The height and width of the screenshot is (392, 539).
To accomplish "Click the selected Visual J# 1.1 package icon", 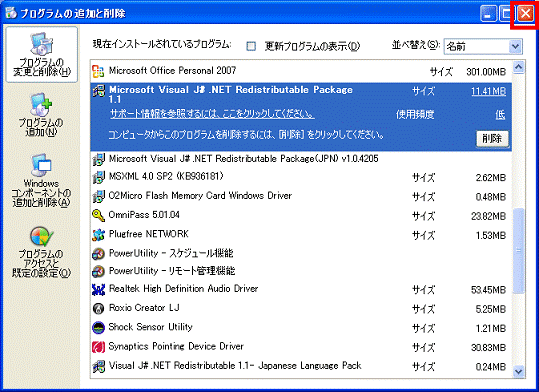I will click(x=99, y=90).
